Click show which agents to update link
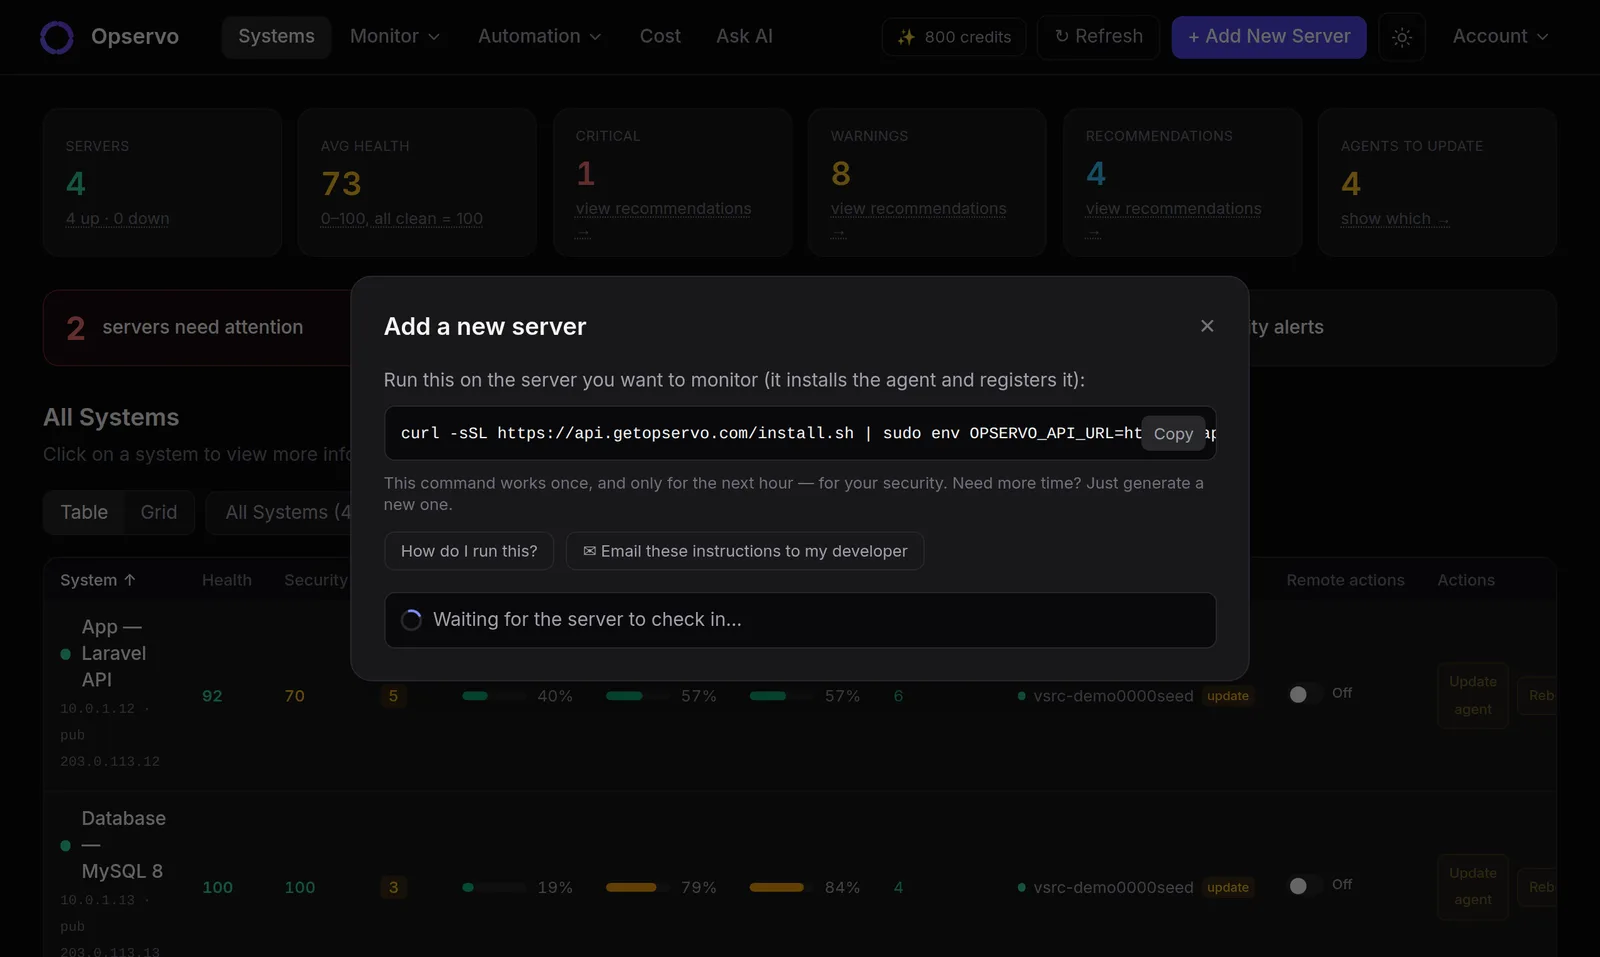This screenshot has height=957, width=1600. [x=1395, y=219]
